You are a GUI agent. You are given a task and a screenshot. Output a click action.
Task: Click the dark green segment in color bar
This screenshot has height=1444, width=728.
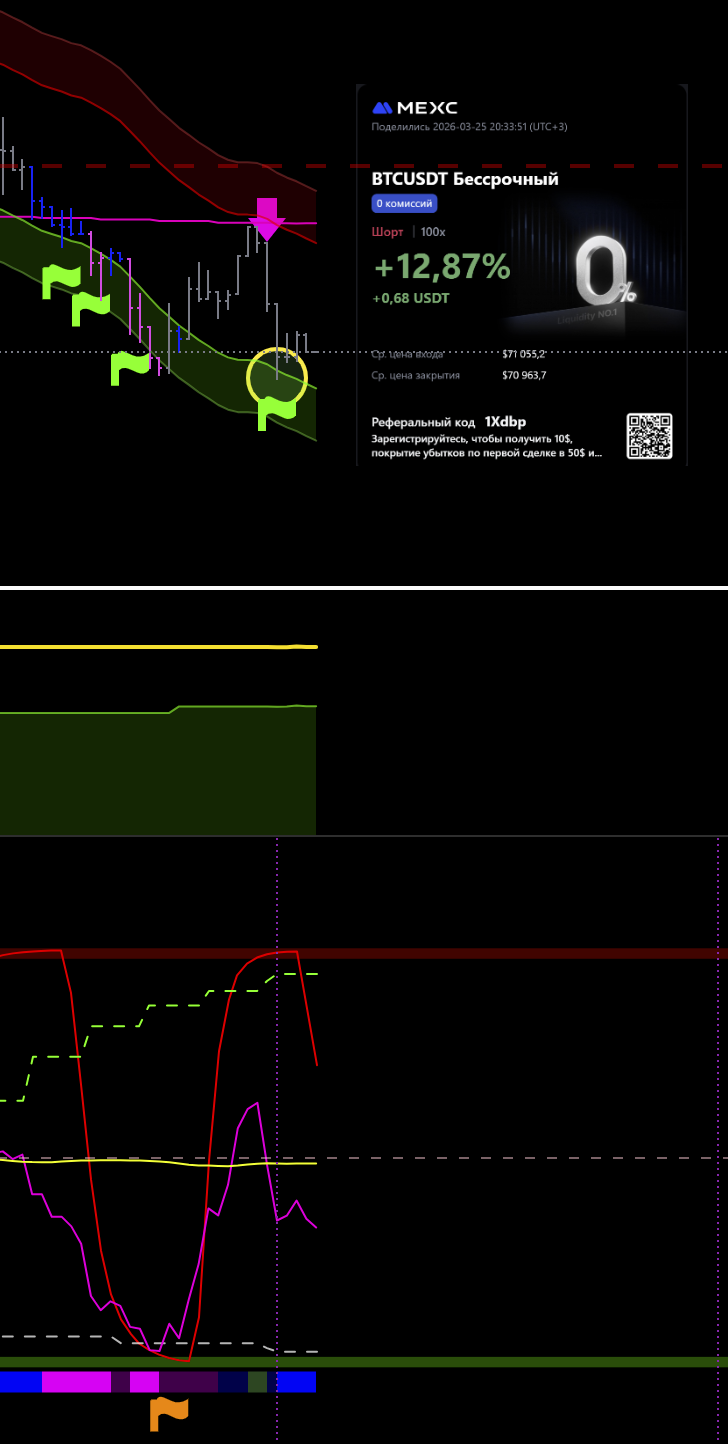(x=257, y=1382)
